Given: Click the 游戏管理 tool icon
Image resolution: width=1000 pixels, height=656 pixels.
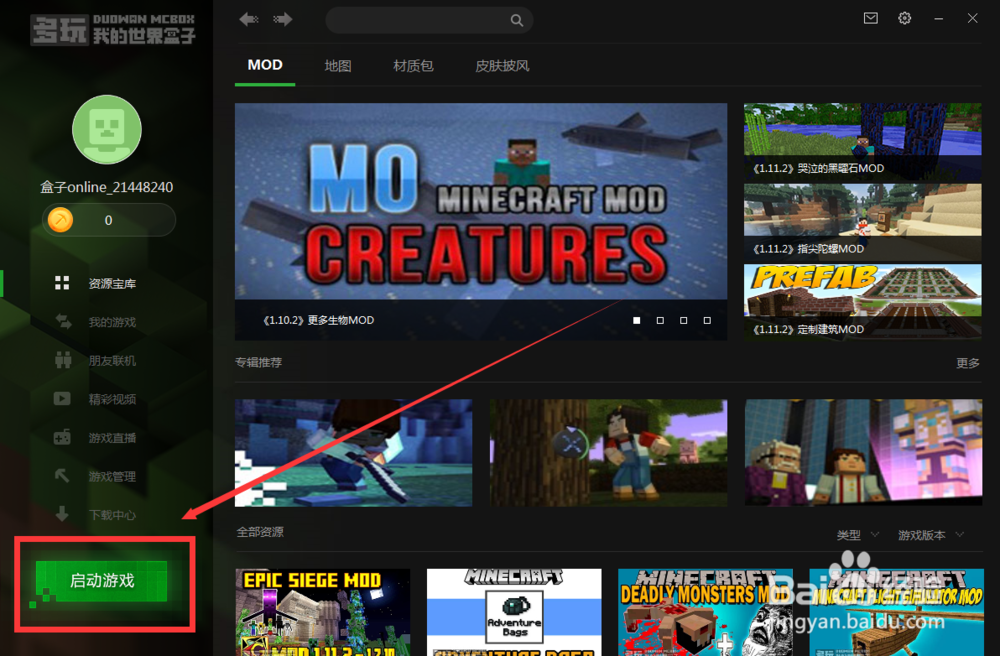Looking at the screenshot, I should pyautogui.click(x=62, y=476).
